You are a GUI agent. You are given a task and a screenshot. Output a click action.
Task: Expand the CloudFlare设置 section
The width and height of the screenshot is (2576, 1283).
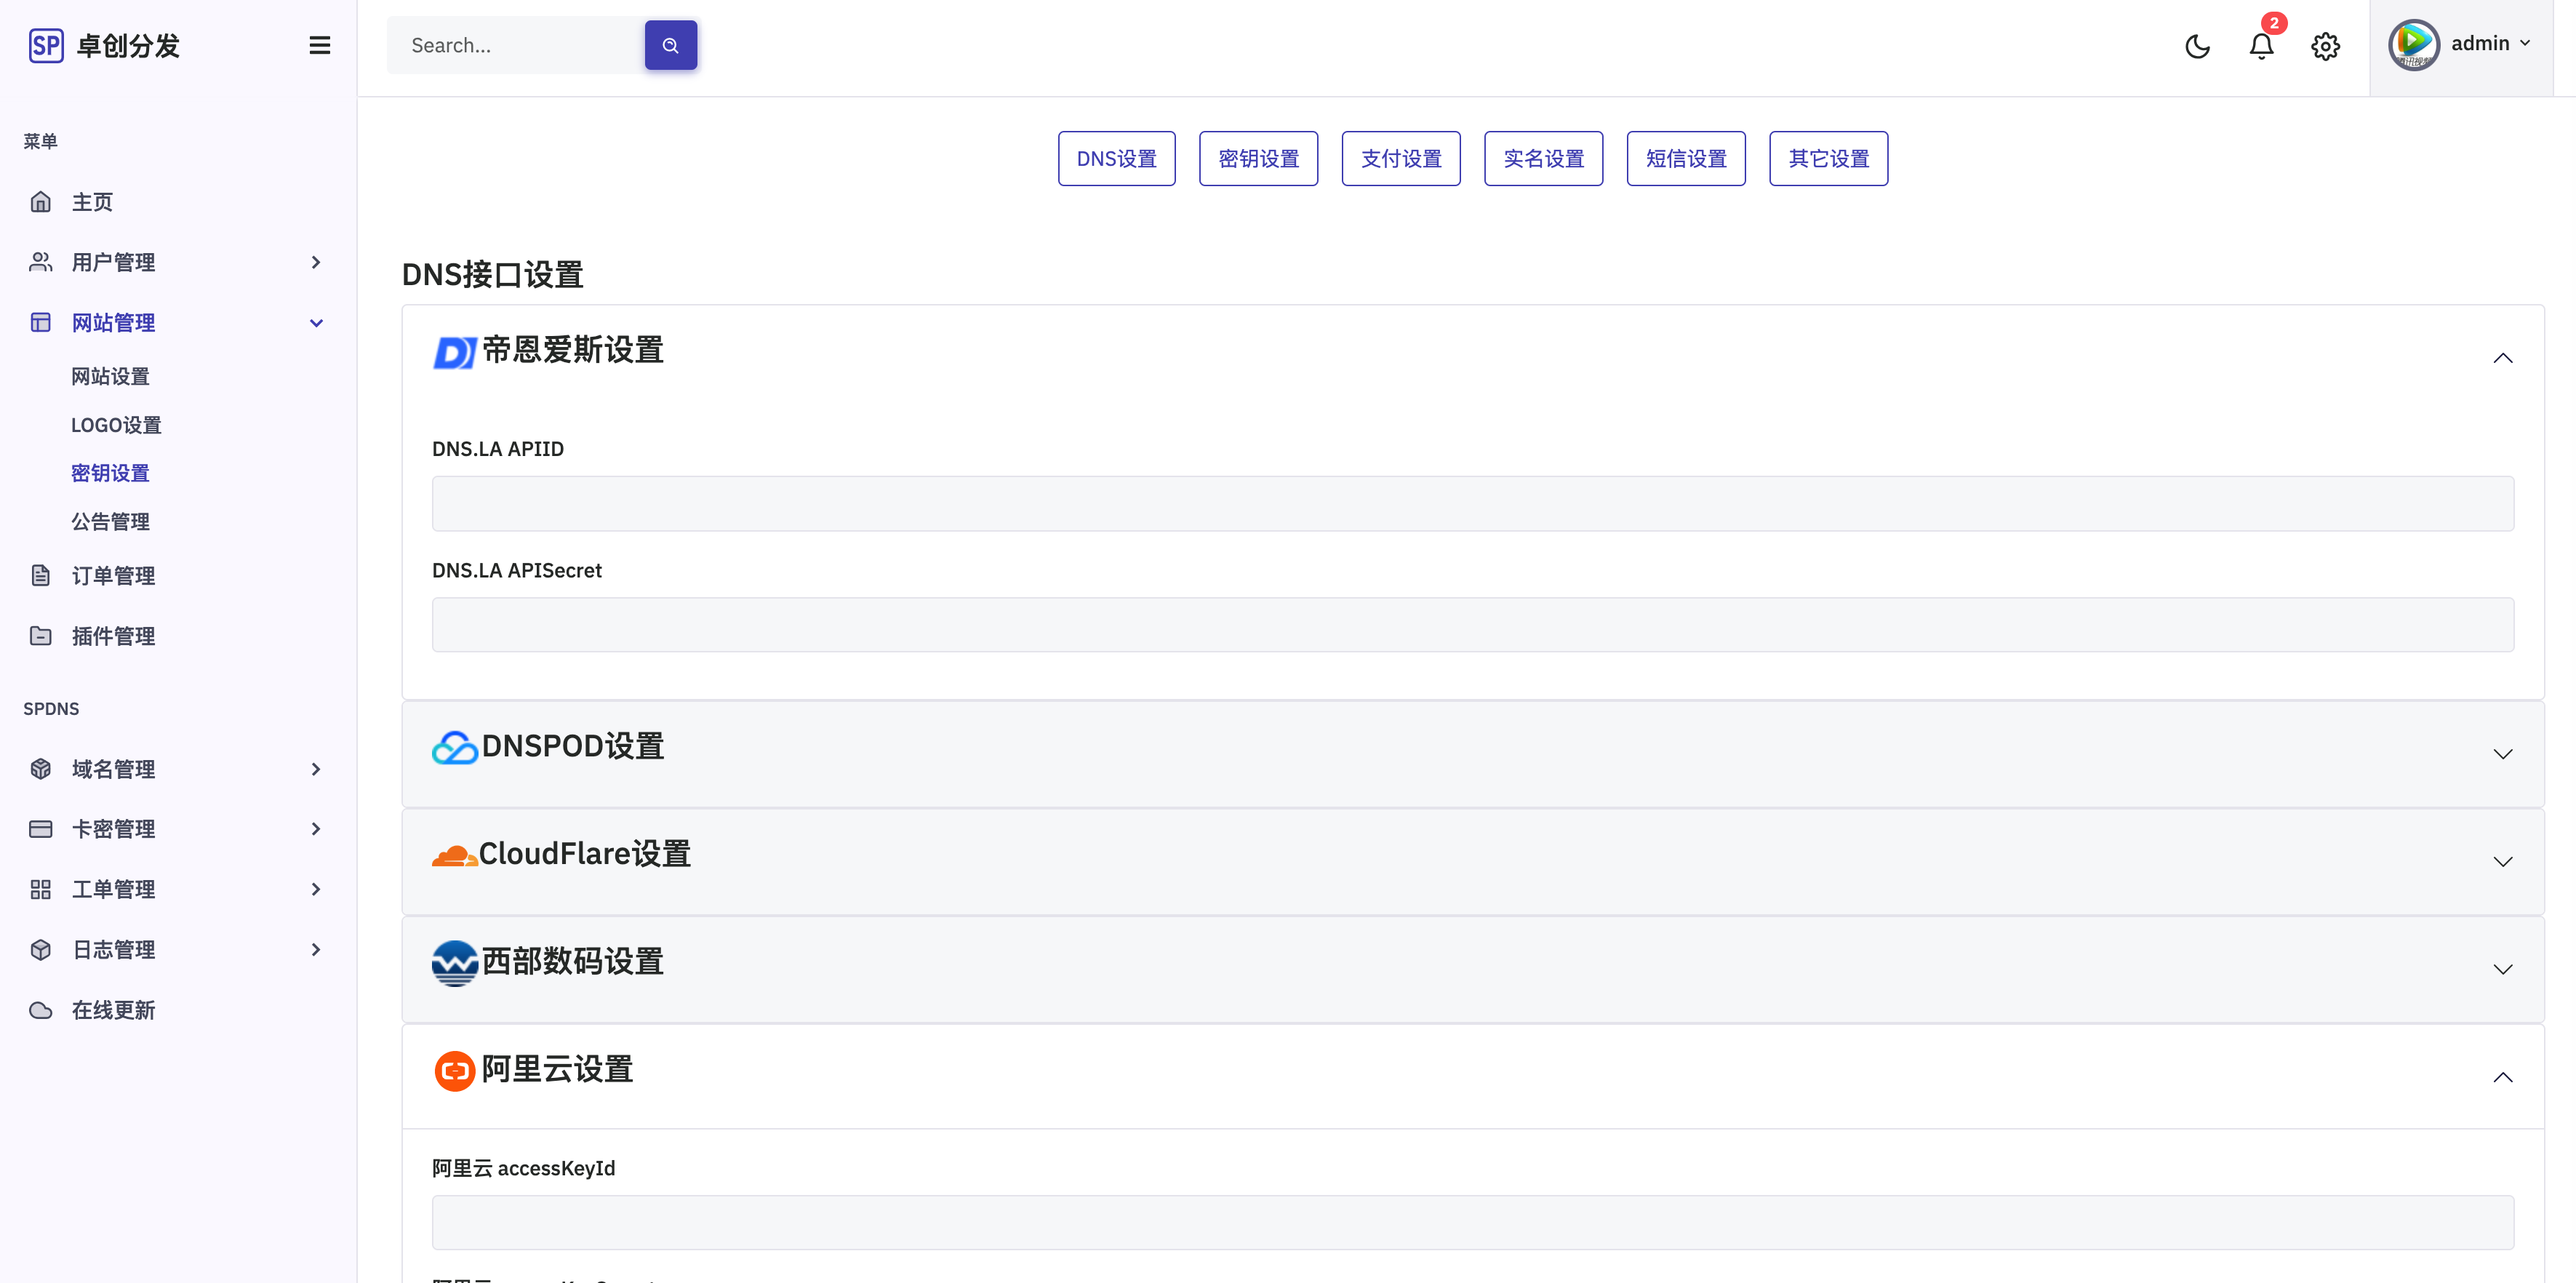(x=1472, y=861)
